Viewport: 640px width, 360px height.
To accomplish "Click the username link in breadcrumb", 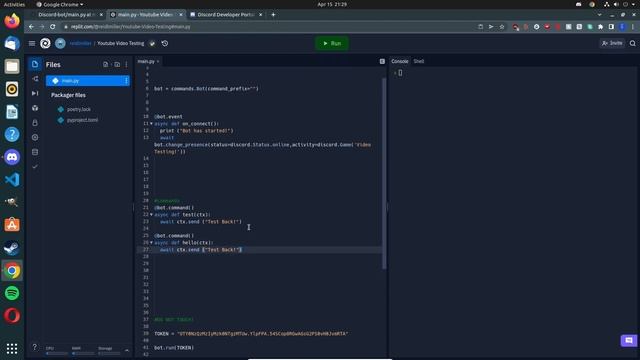I will click(x=80, y=43).
